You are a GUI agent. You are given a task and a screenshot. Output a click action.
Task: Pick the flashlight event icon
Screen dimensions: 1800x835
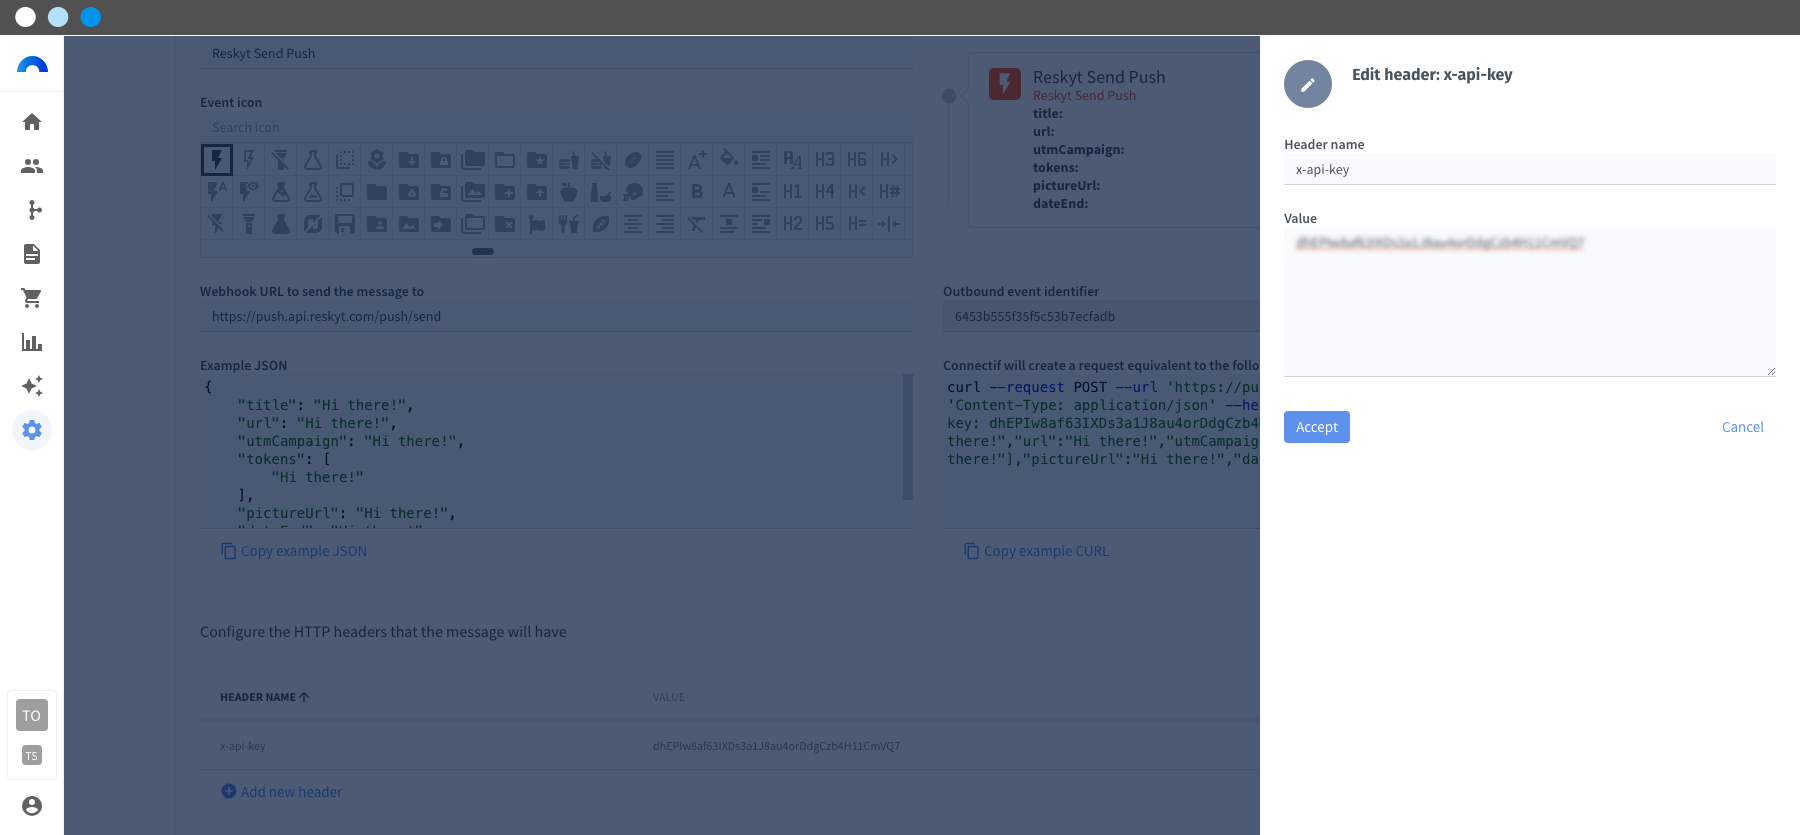249,224
